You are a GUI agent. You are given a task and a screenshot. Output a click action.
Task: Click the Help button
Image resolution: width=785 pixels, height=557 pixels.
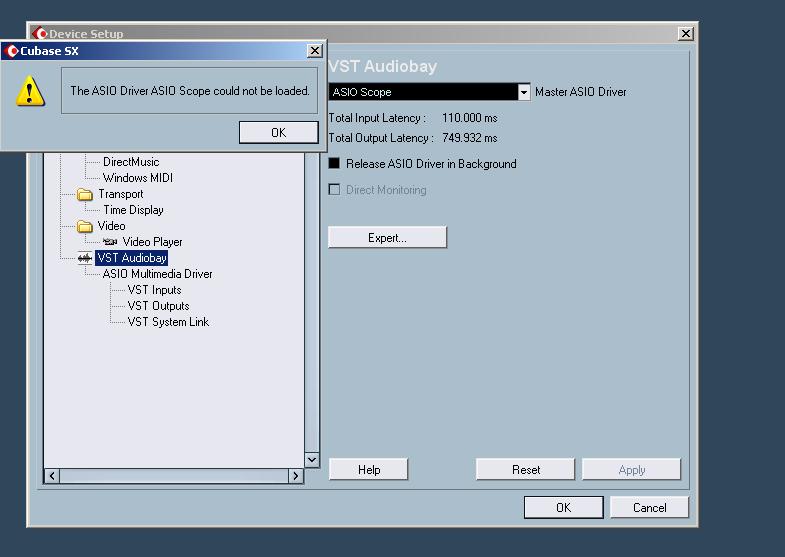pyautogui.click(x=368, y=469)
